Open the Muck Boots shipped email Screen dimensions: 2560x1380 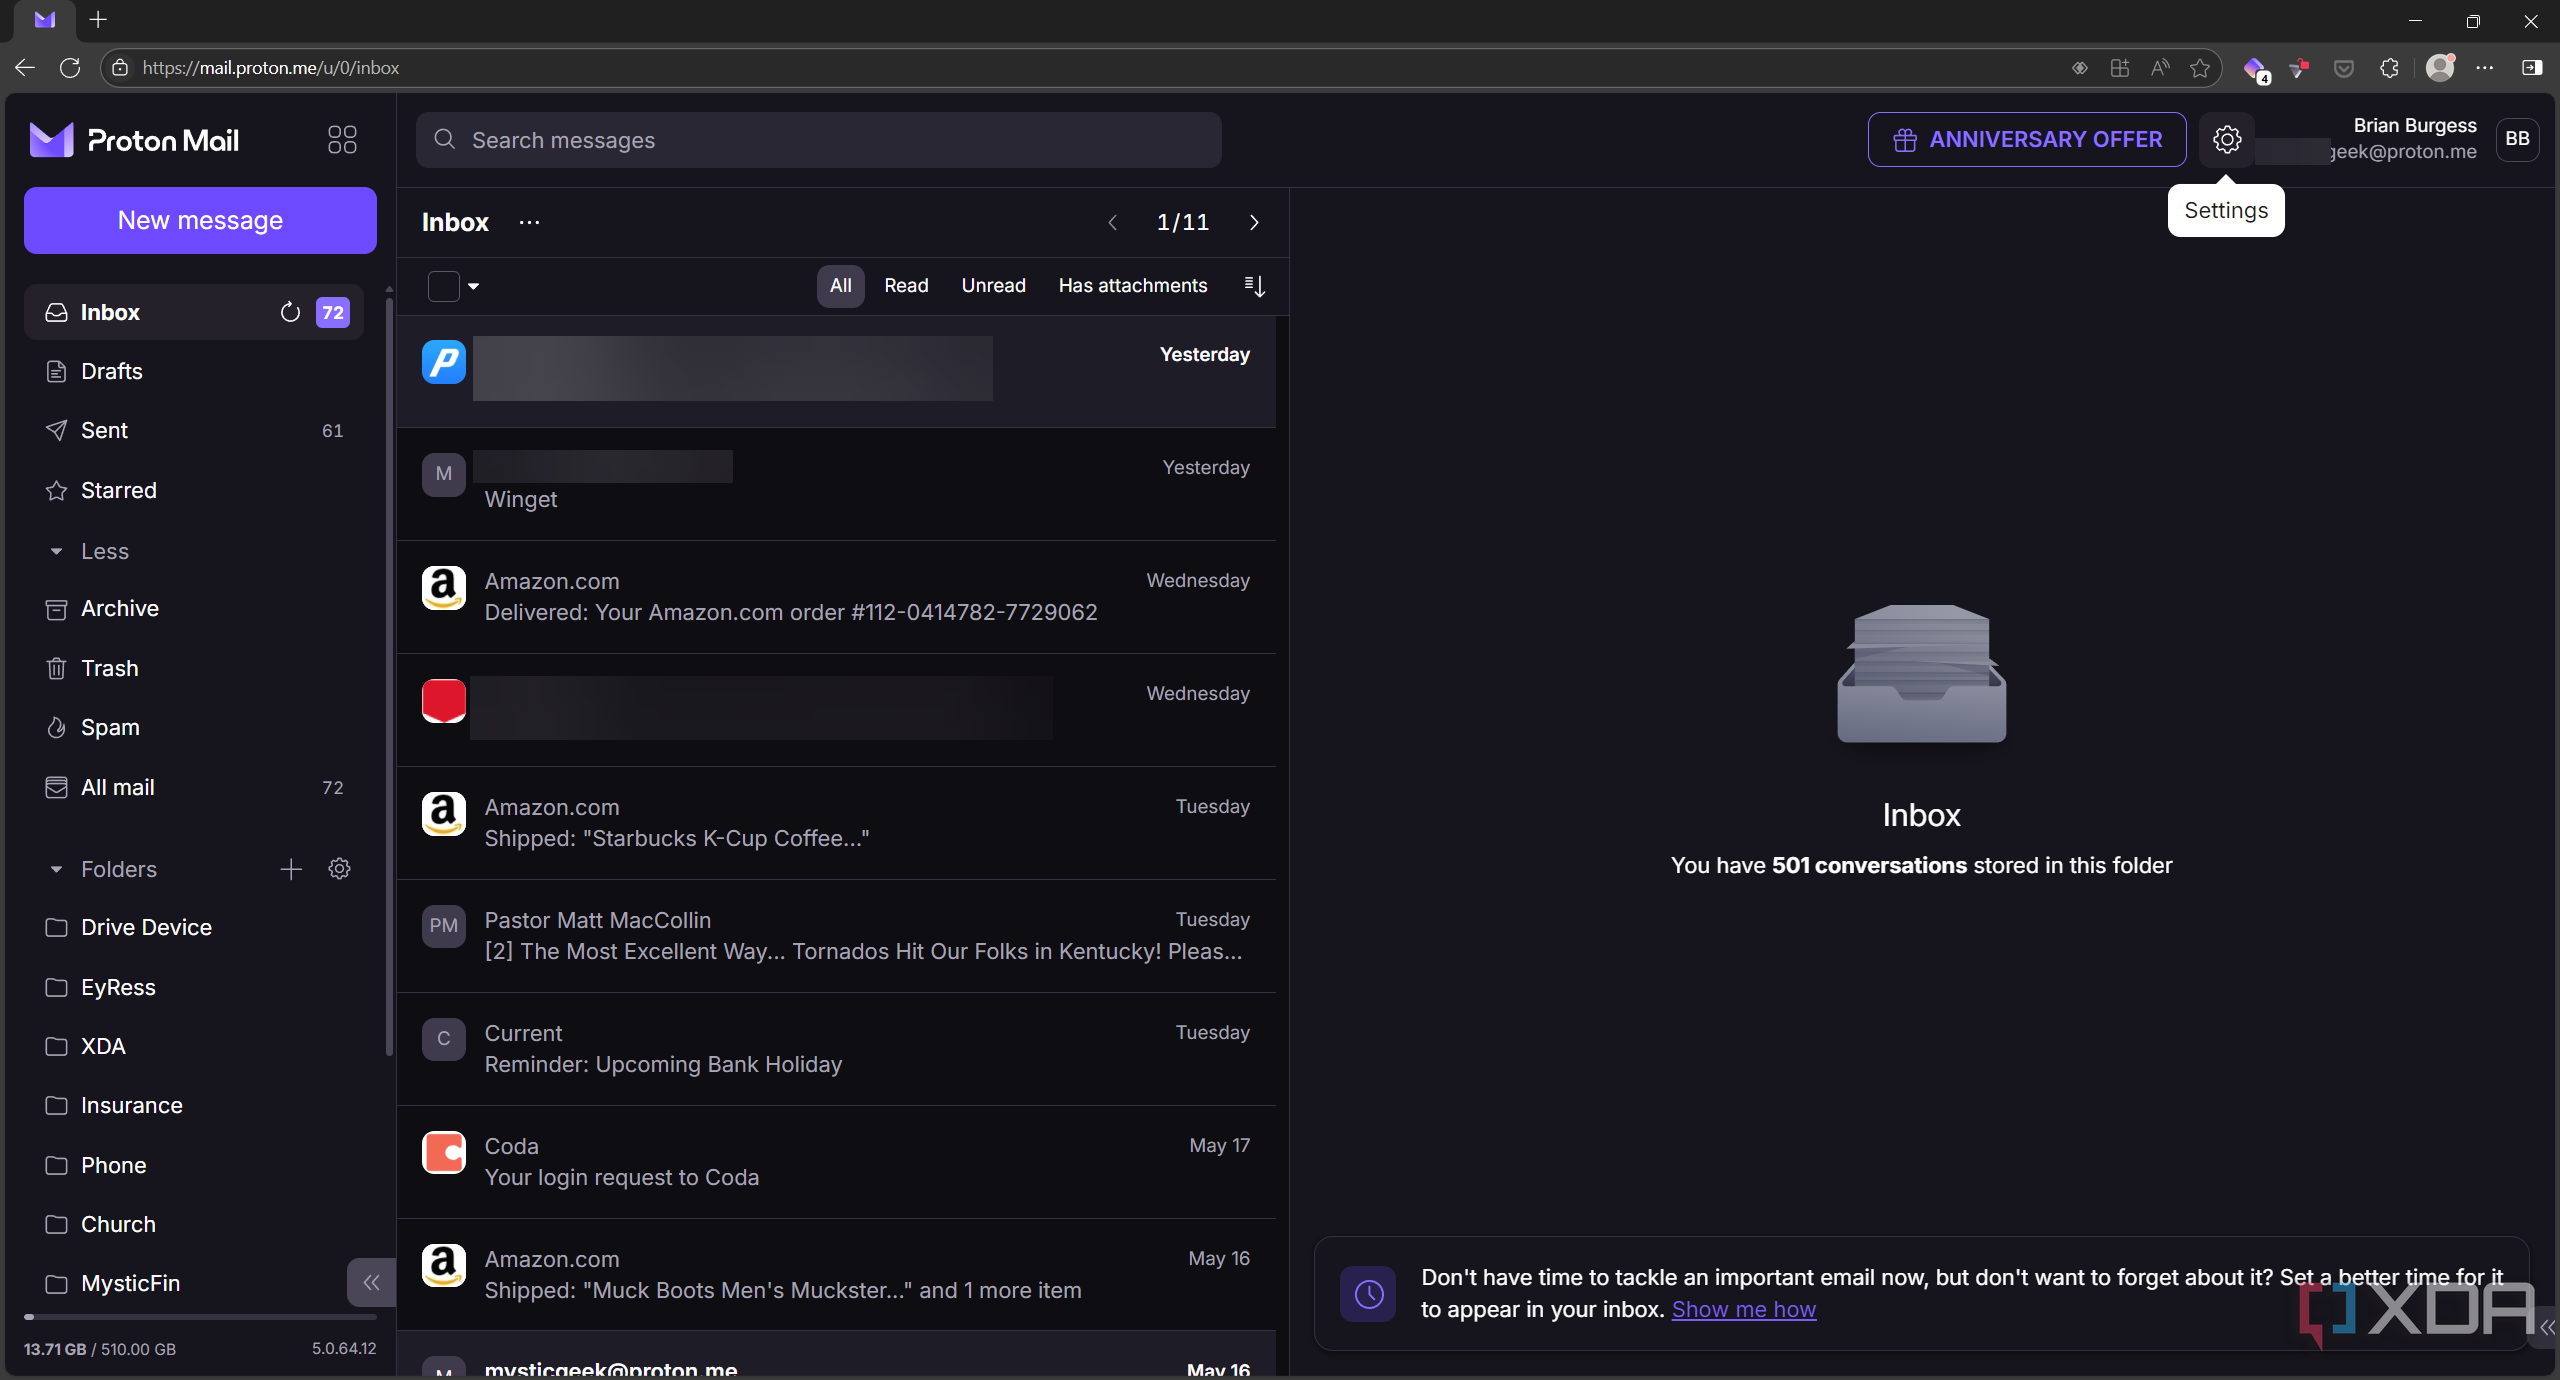click(836, 1275)
